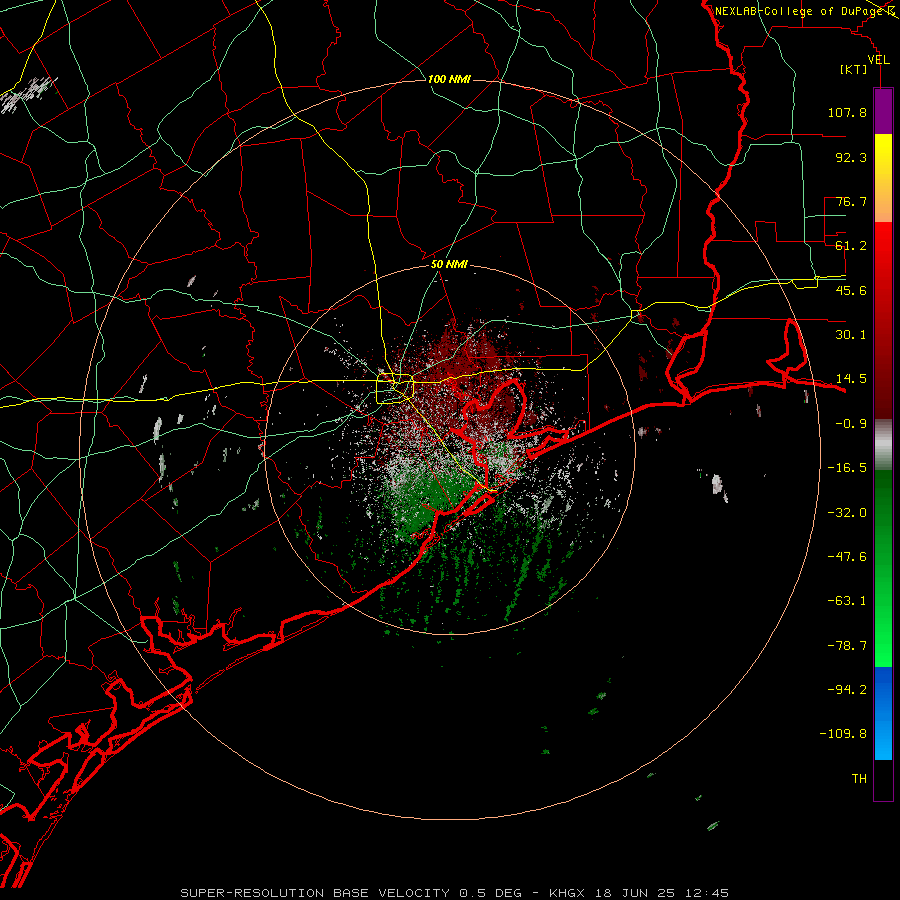
Task: Click the -32.0 velocity scale value
Action: coord(847,513)
